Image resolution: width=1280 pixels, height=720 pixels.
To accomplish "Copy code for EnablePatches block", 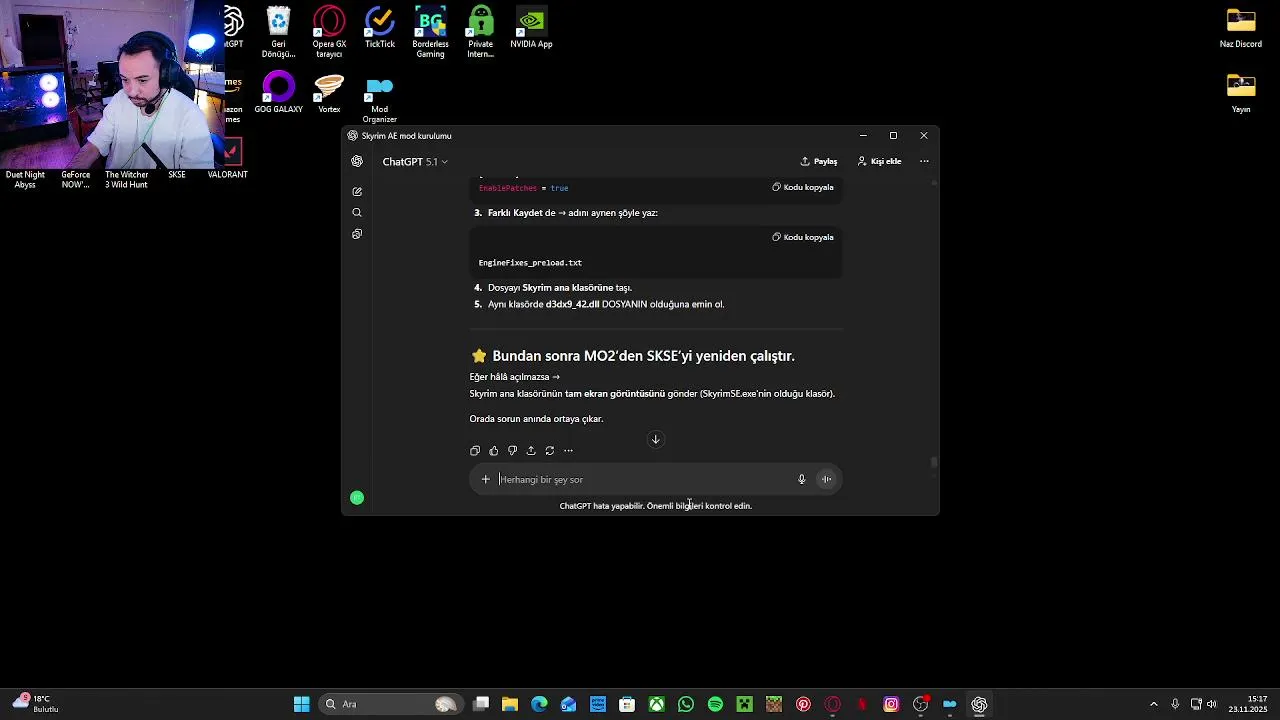I will pos(803,187).
